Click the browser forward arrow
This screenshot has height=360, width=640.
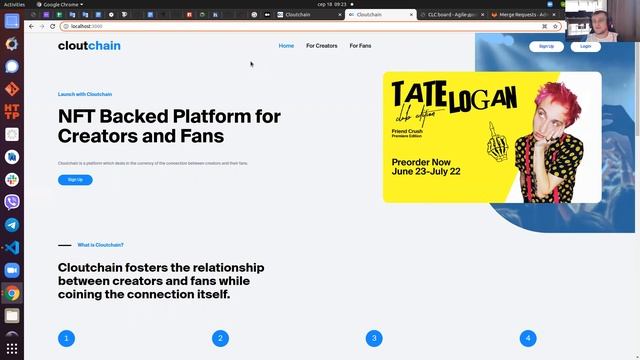click(x=42, y=26)
